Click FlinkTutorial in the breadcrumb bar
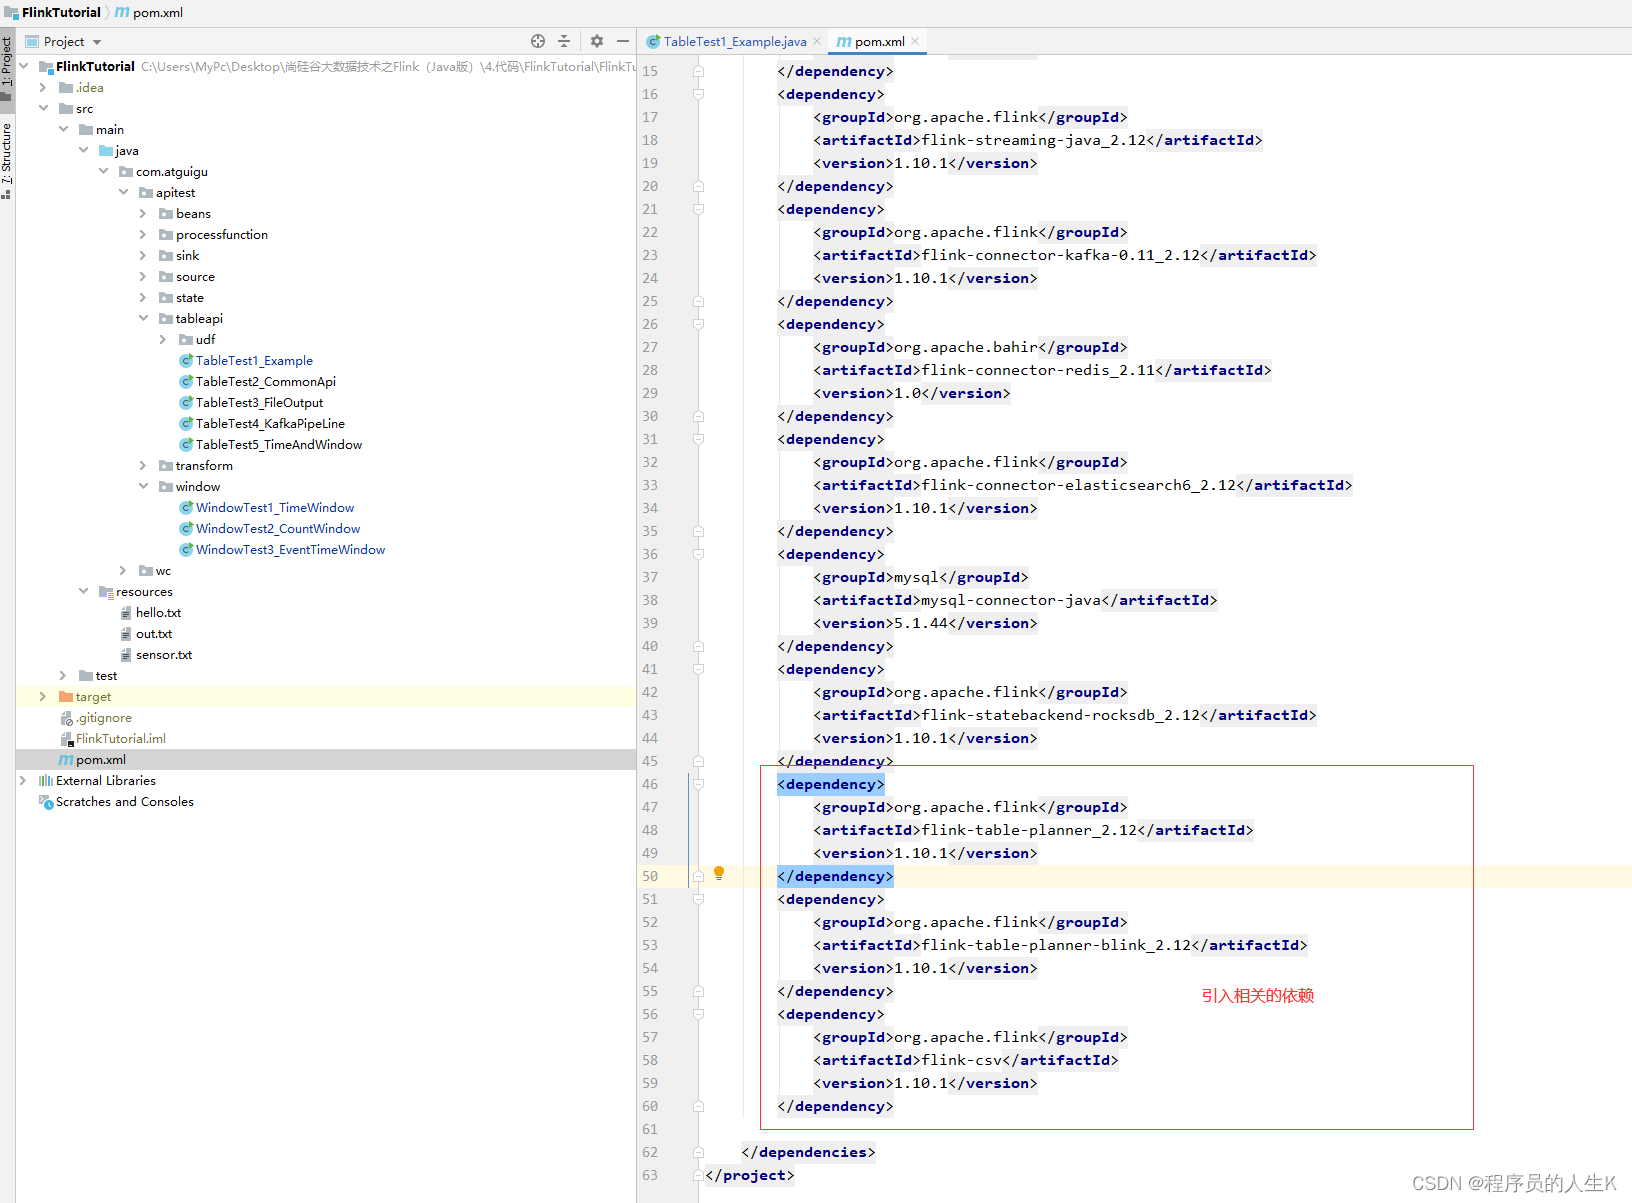The image size is (1632, 1203). click(61, 12)
